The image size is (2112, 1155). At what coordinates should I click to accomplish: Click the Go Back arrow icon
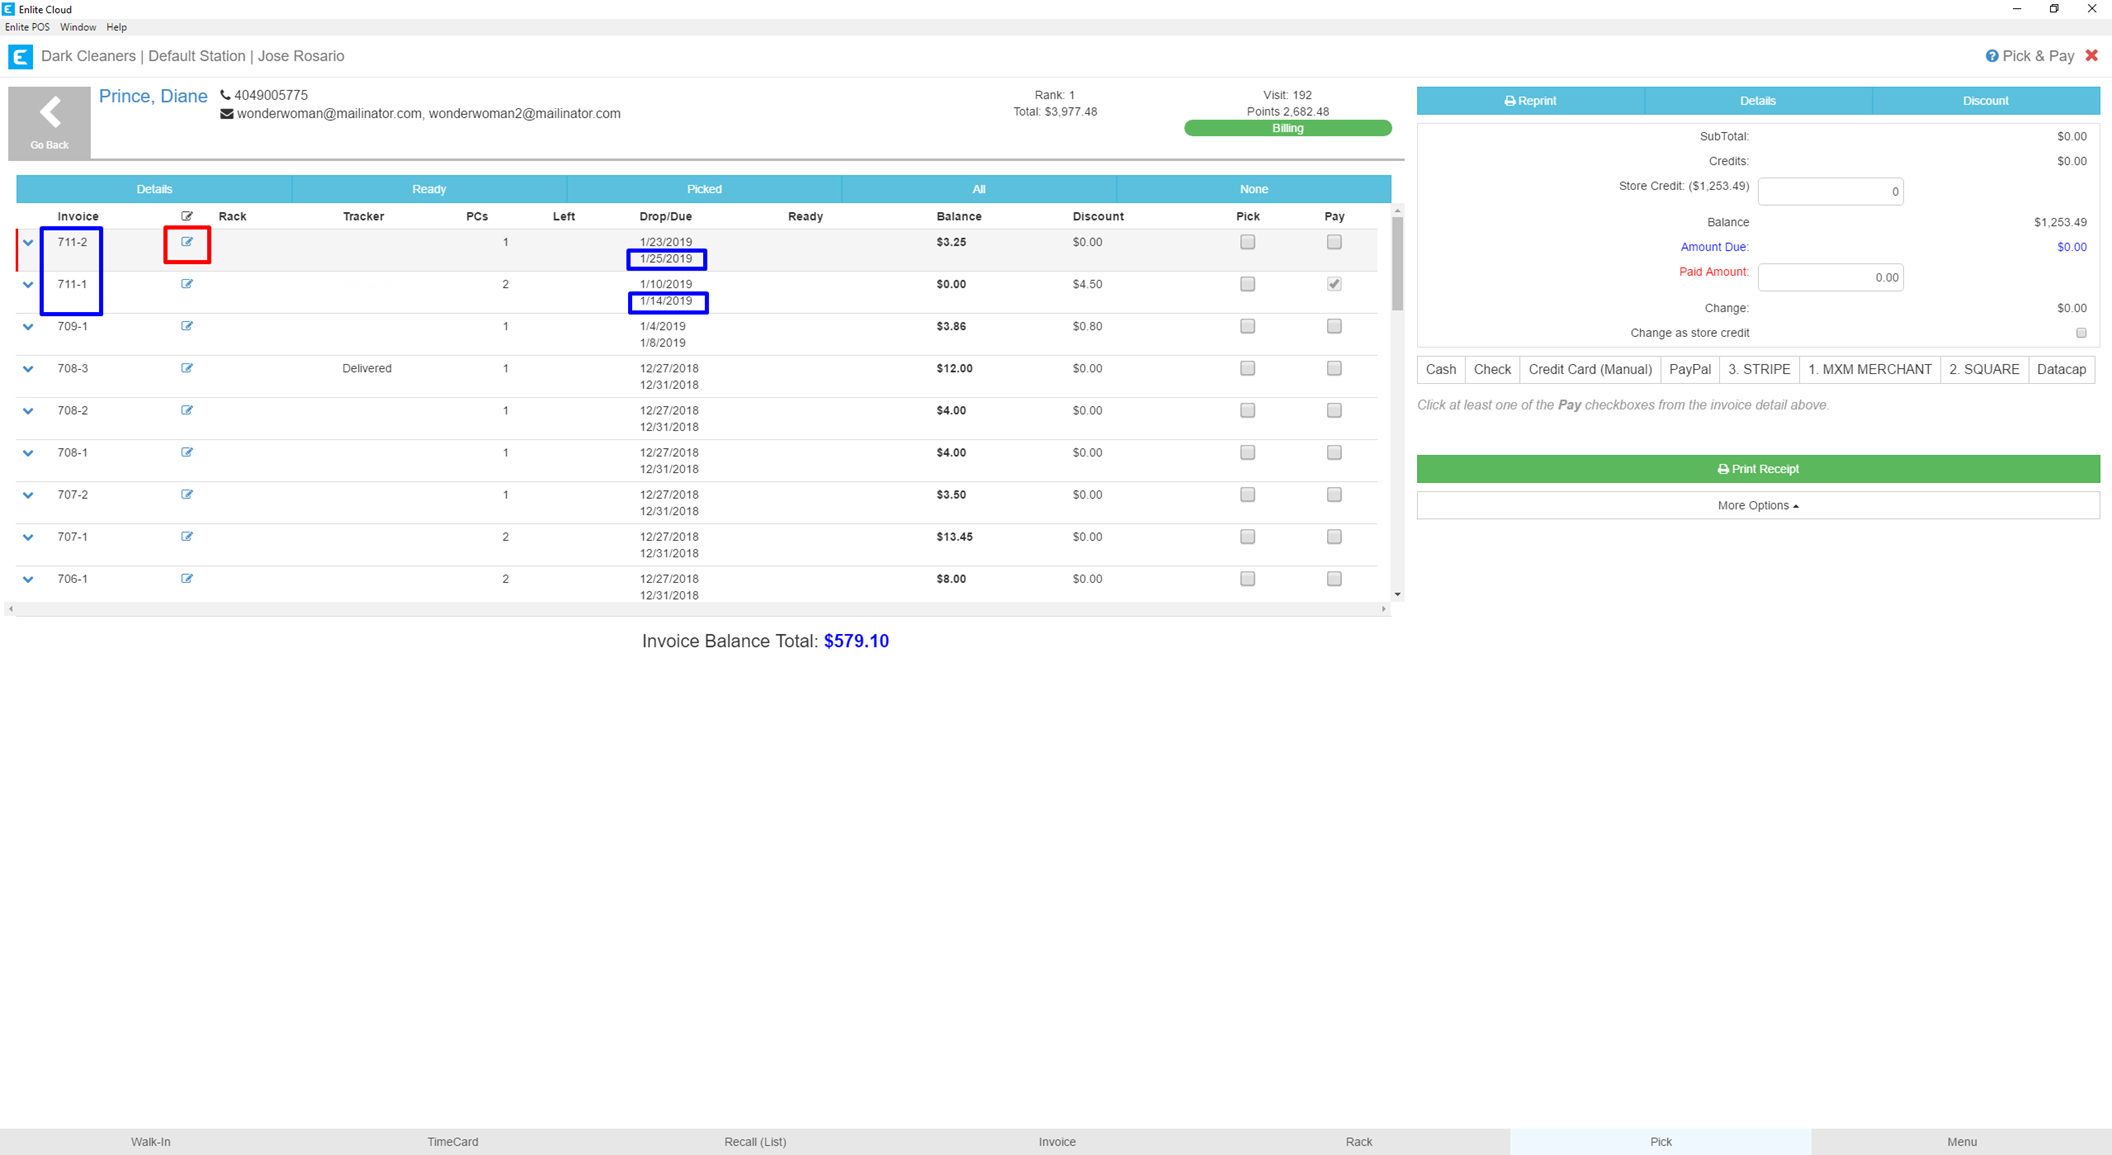click(49, 114)
